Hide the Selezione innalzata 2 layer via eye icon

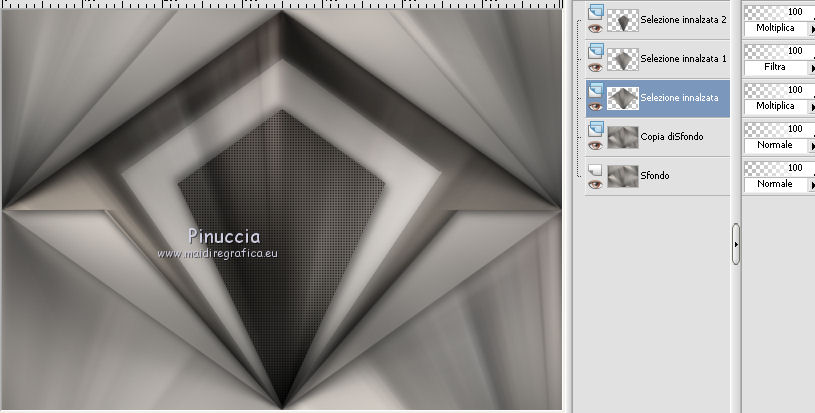[x=595, y=28]
